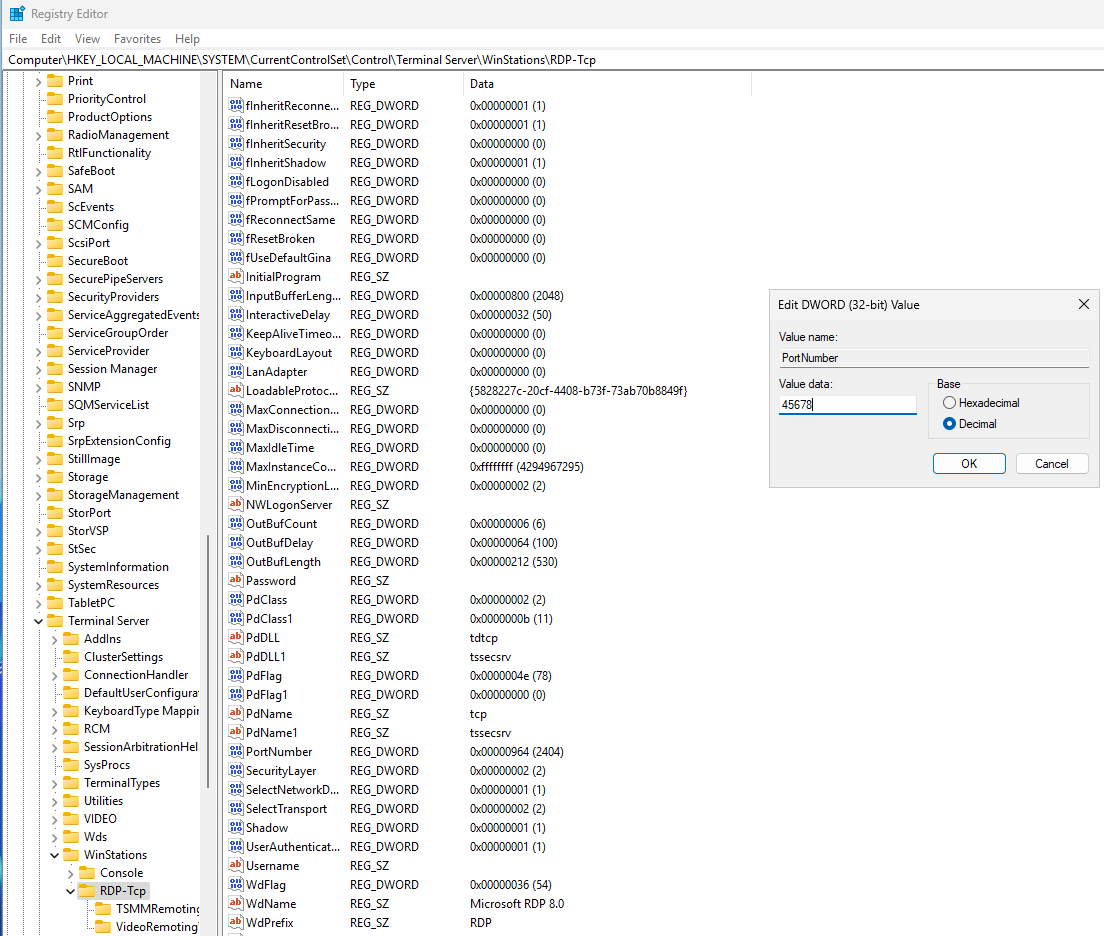Select the Decimal base radio button
This screenshot has width=1104, height=936.
949,424
